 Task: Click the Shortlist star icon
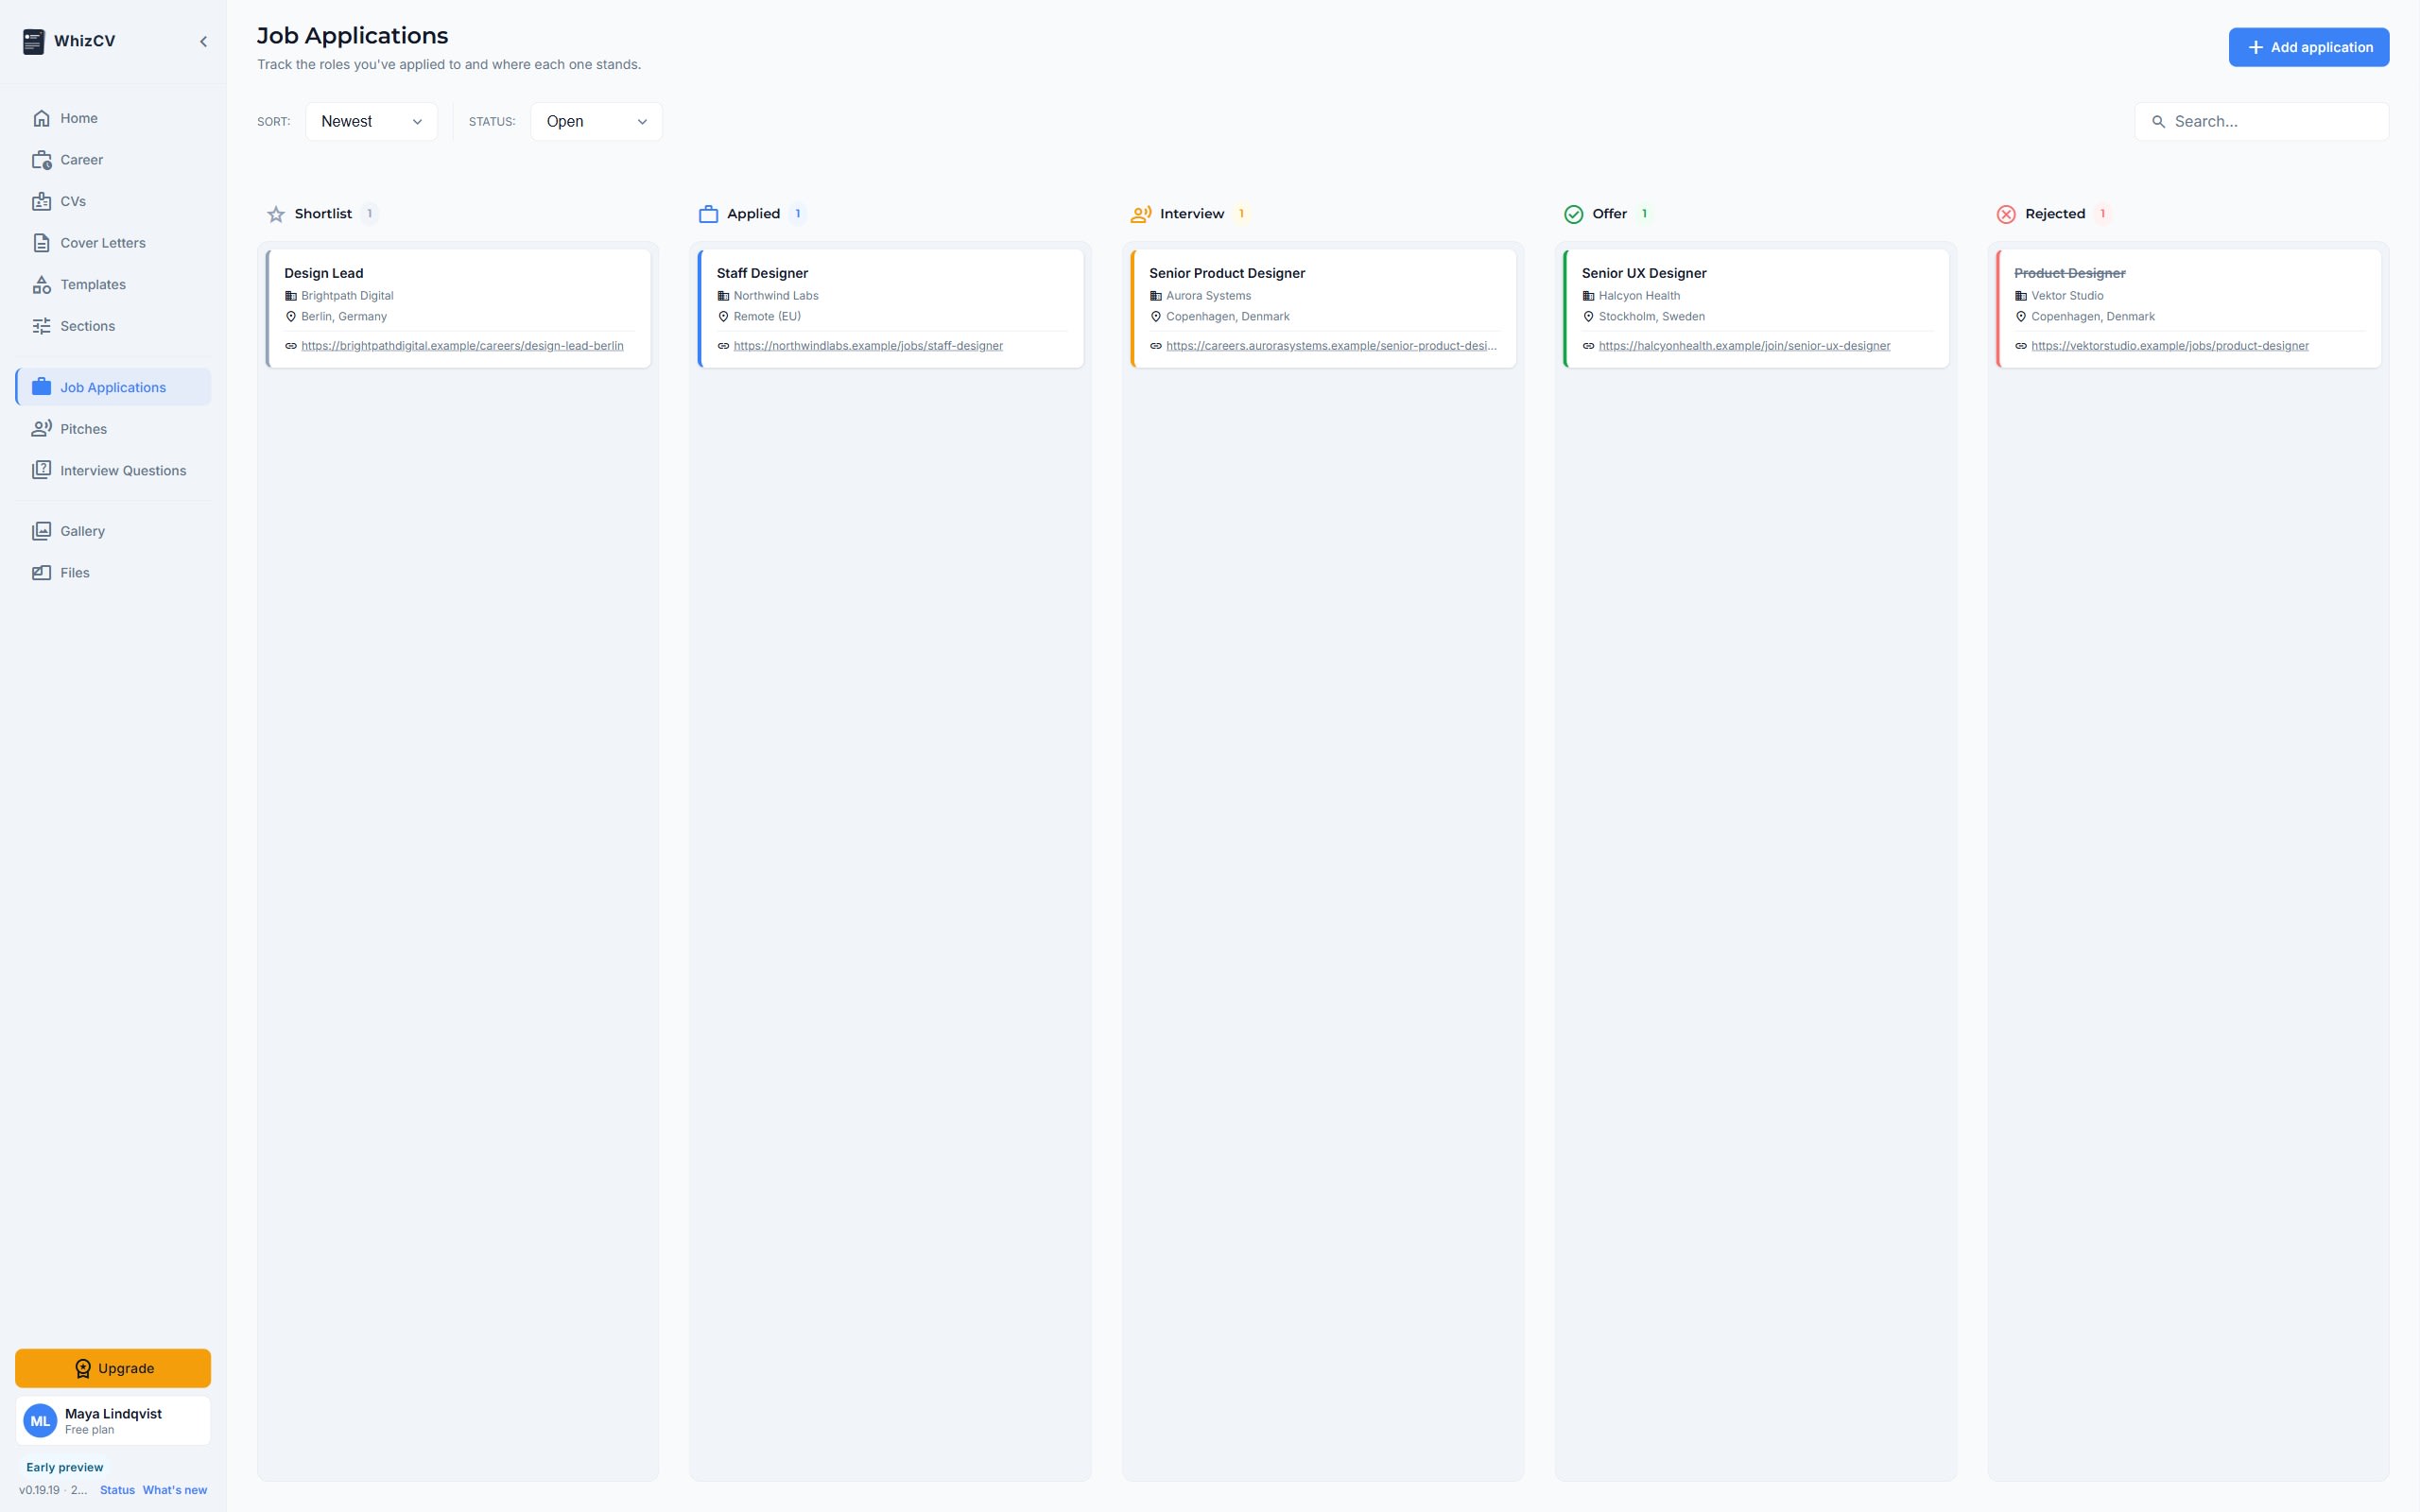(276, 214)
